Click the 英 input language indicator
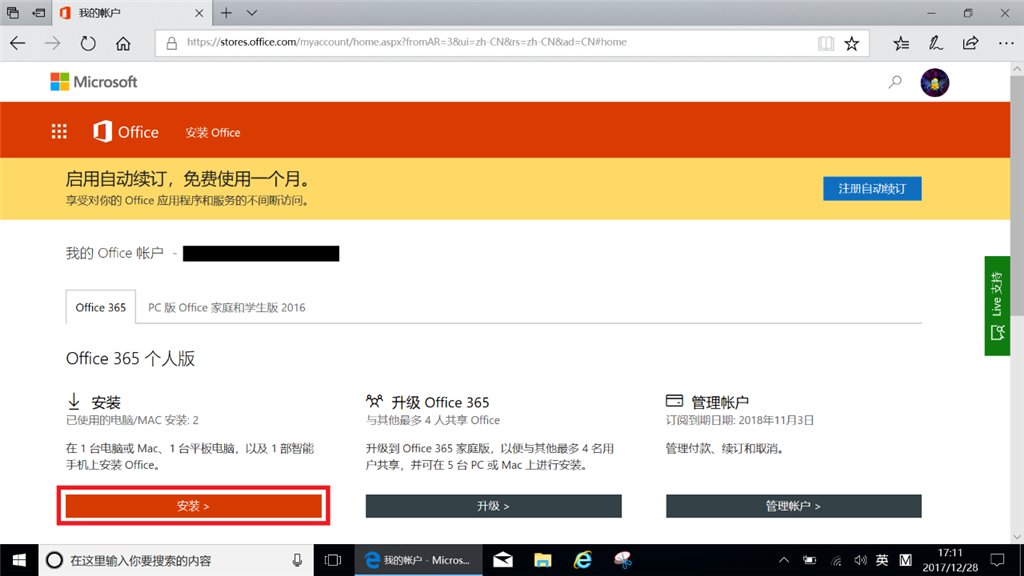Image resolution: width=1024 pixels, height=576 pixels. [x=882, y=560]
